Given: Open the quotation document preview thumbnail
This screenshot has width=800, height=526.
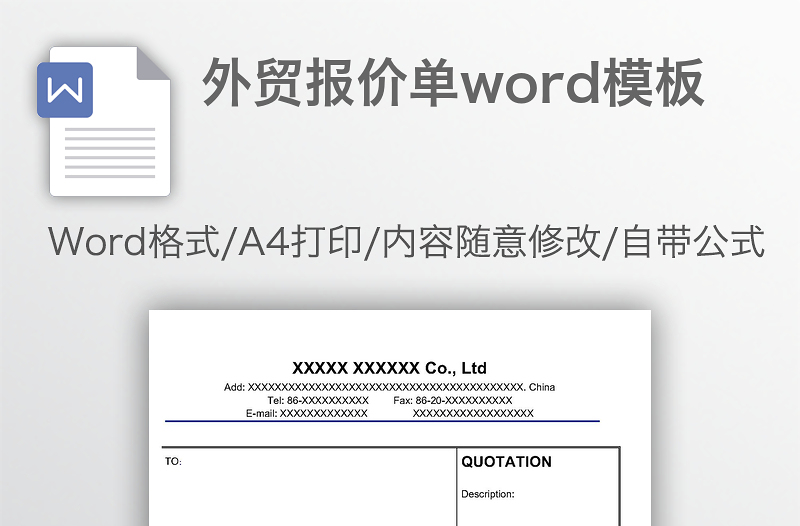Looking at the screenshot, I should (x=400, y=418).
